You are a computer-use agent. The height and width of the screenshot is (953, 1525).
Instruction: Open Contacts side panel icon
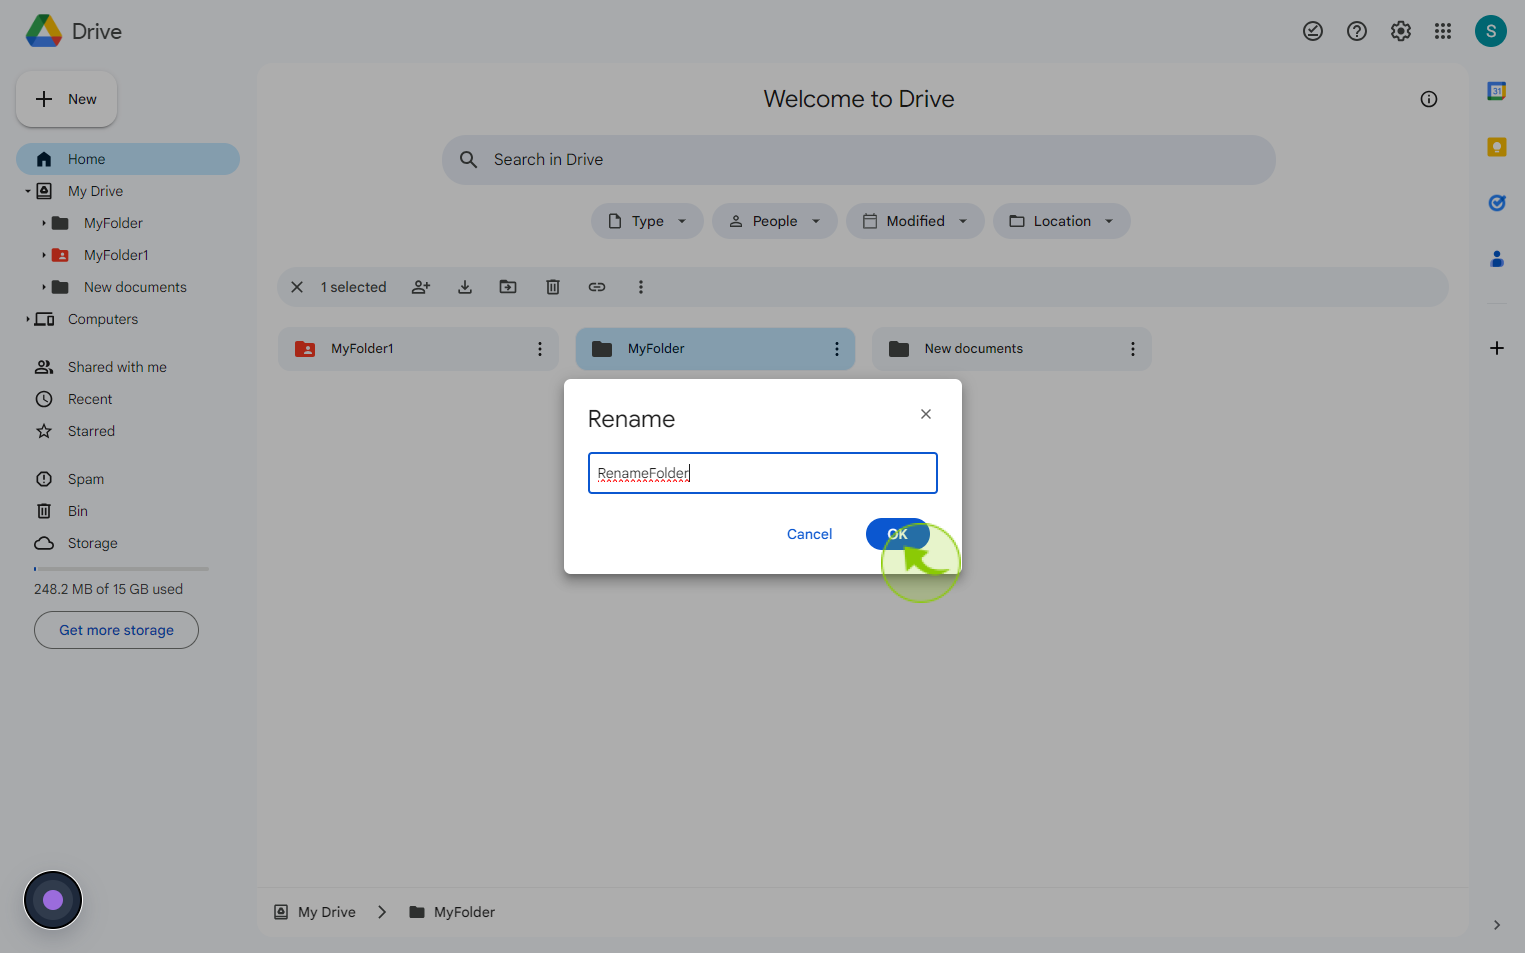click(x=1497, y=259)
